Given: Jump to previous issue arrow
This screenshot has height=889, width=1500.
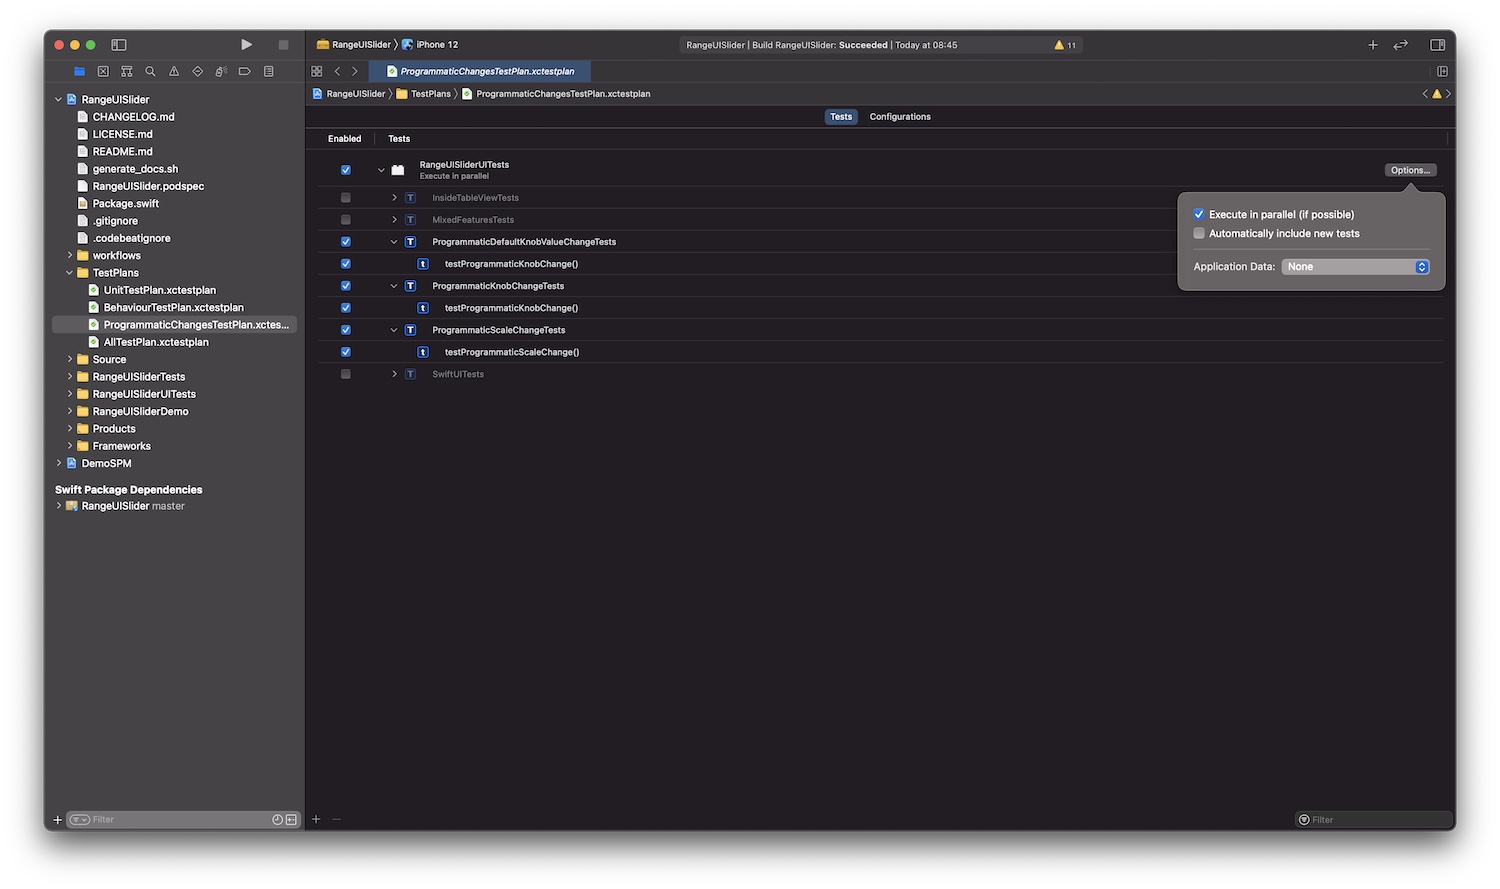Looking at the screenshot, I should (x=1425, y=94).
